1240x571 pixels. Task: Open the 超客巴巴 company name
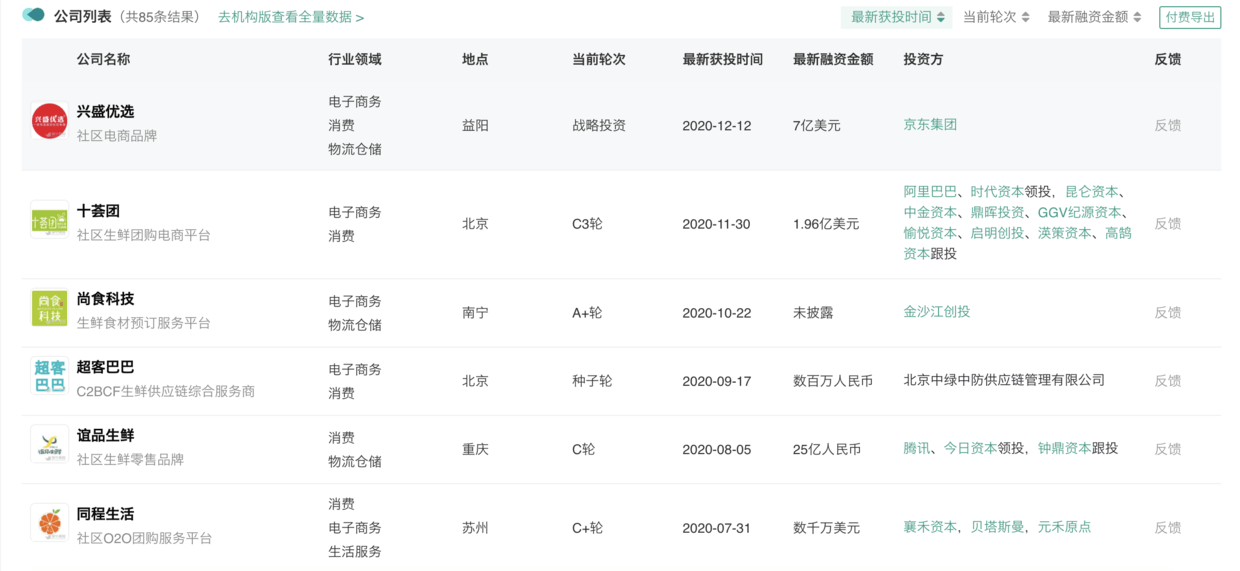click(105, 368)
